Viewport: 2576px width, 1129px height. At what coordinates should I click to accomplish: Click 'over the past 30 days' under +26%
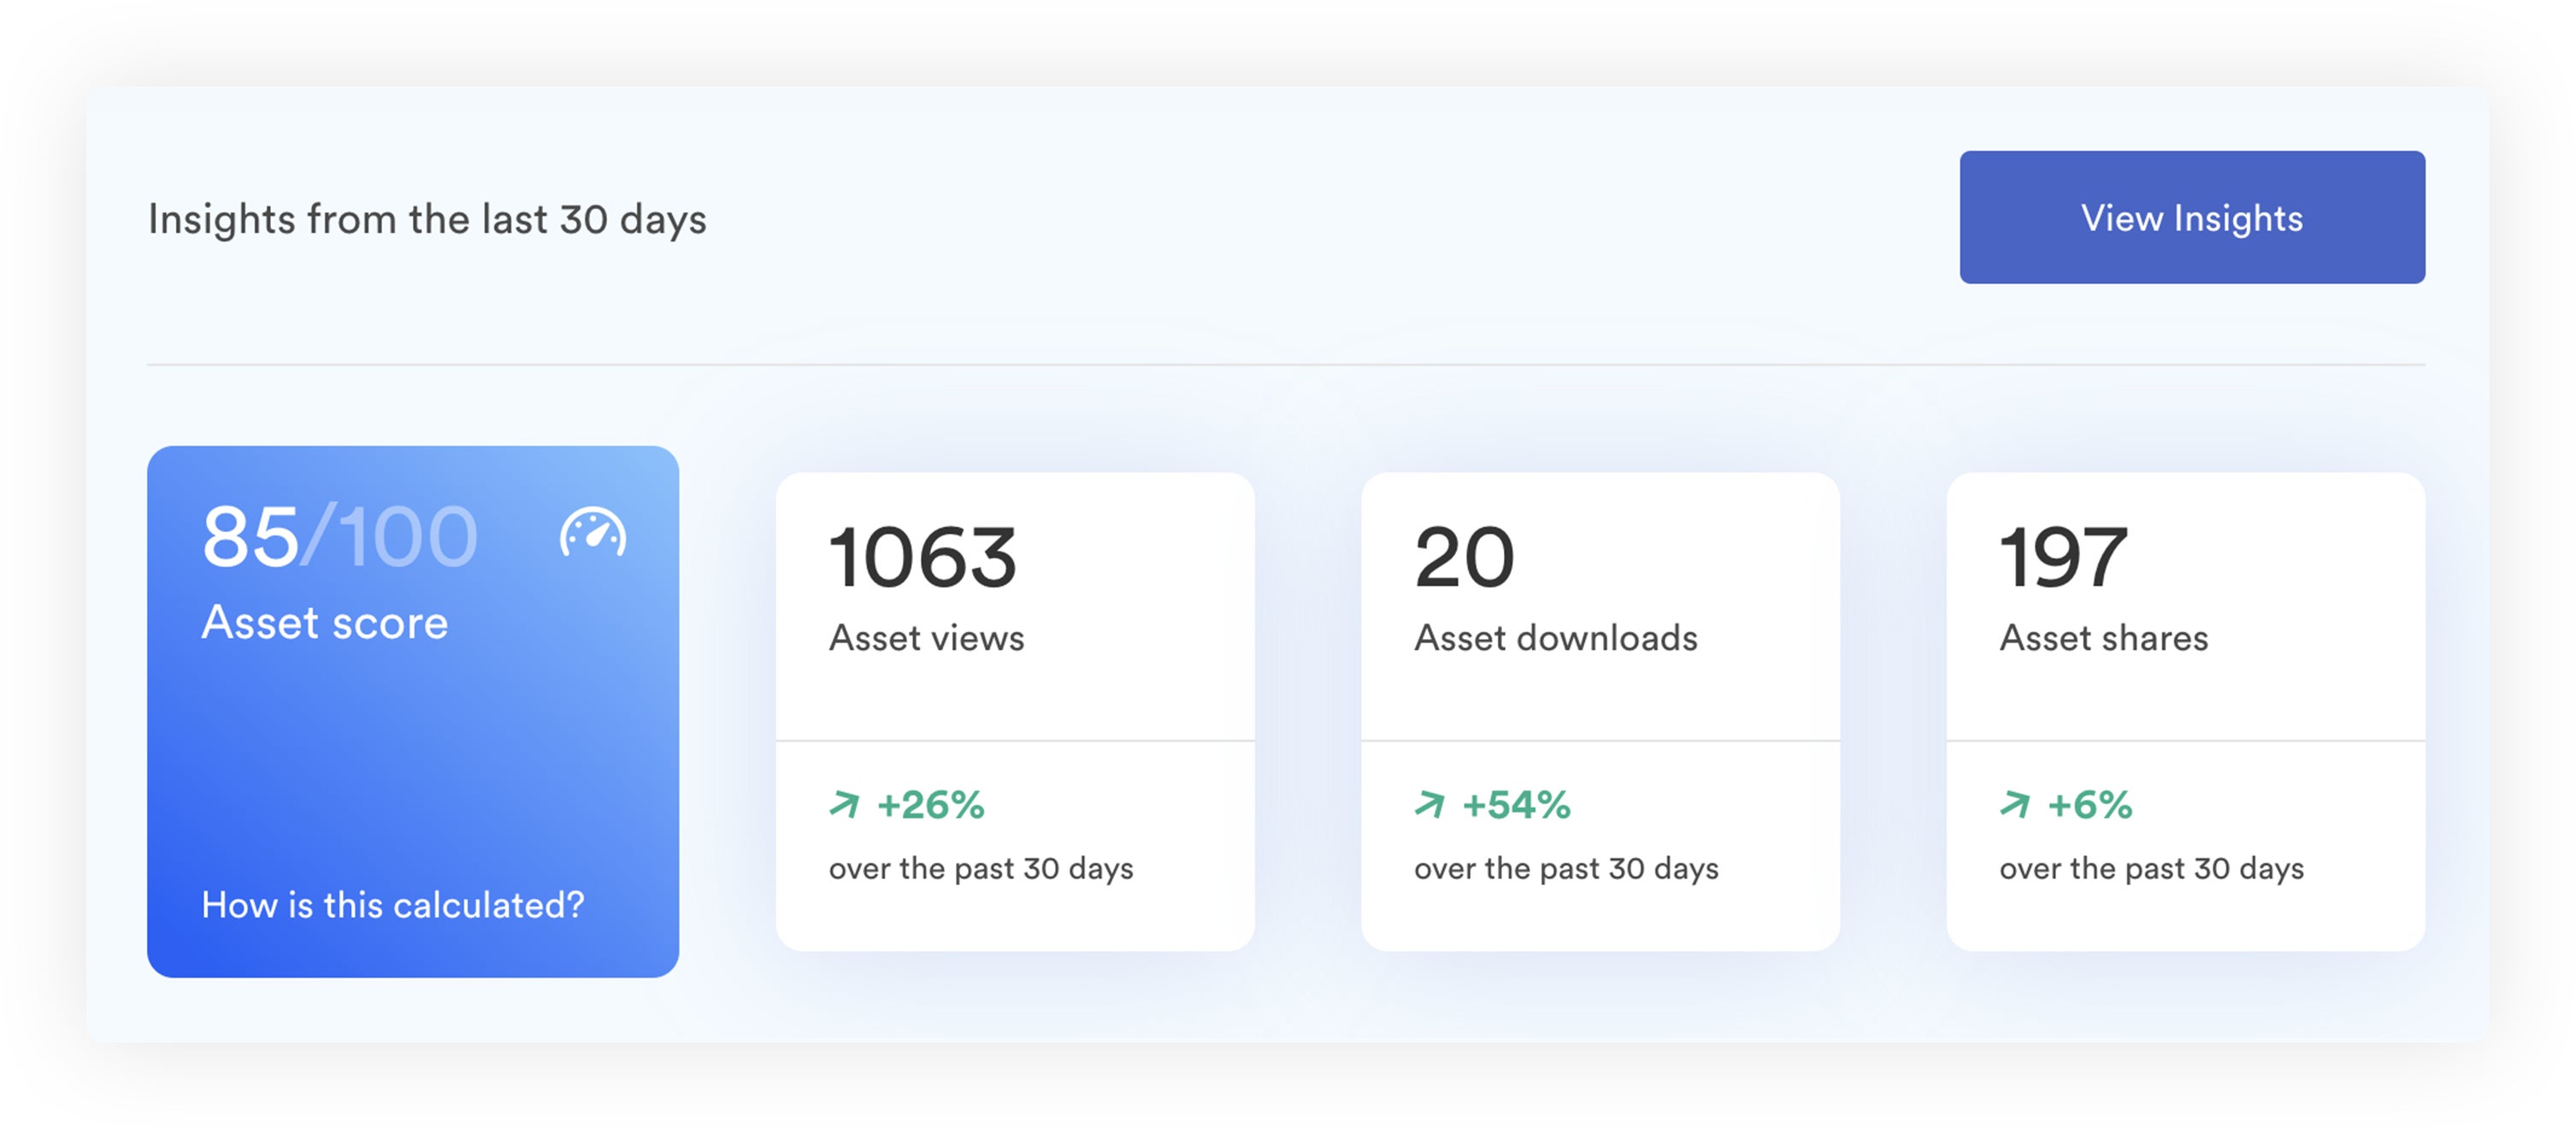click(x=981, y=868)
